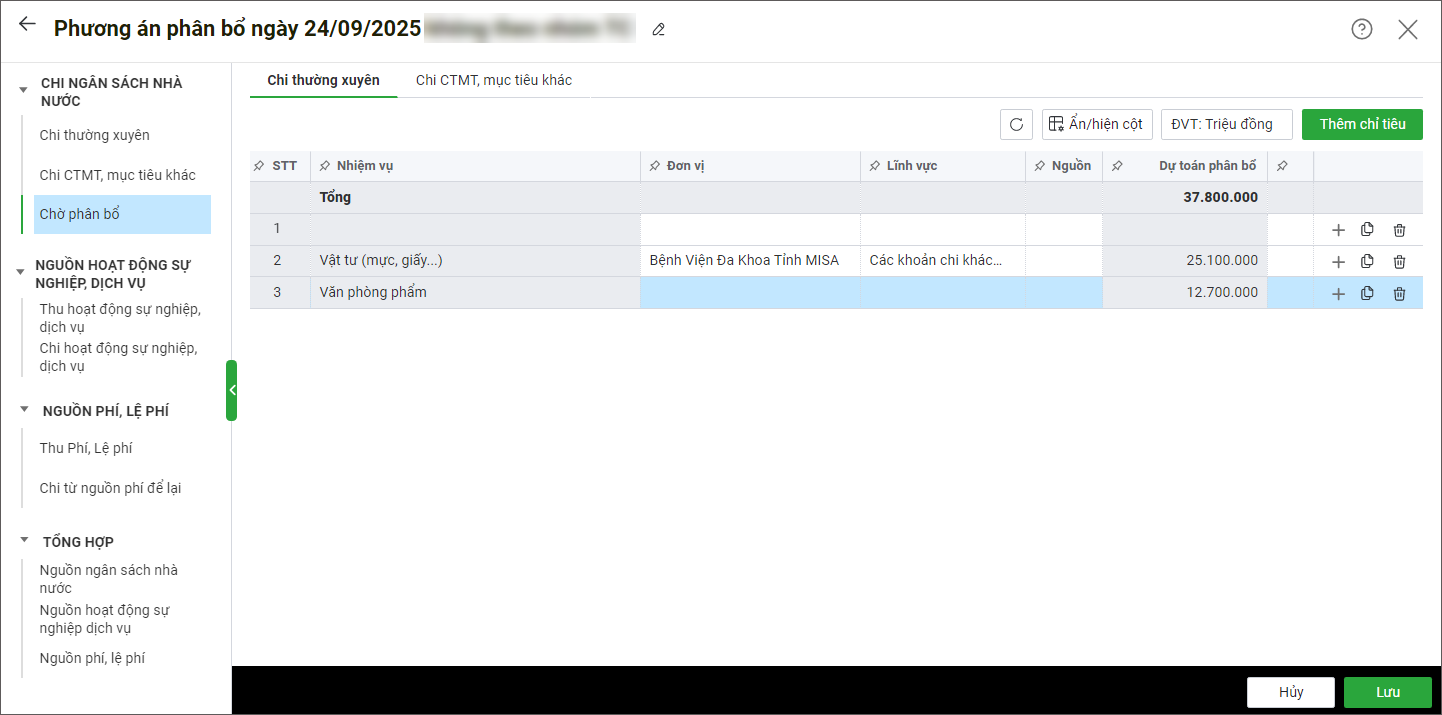
Task: Switch to Chi CTMT, mục tiêu khác tab
Action: (494, 80)
